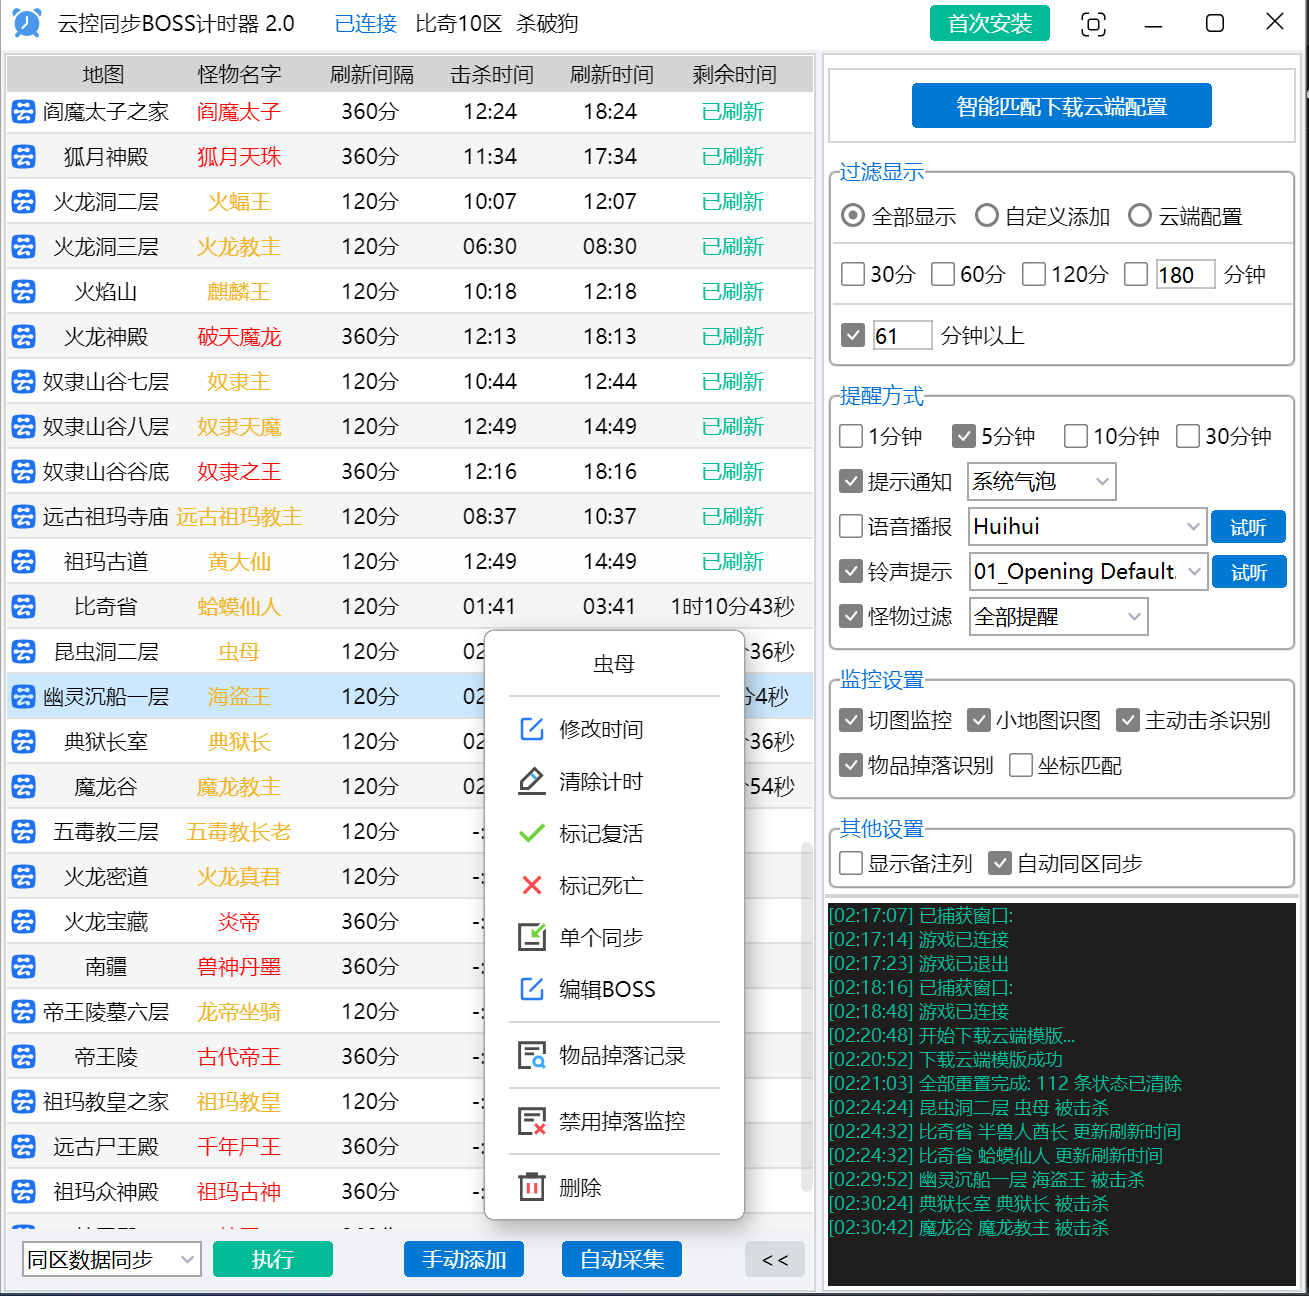Choose 单个同步 from the context menu
This screenshot has height=1296, width=1309.
(x=614, y=937)
